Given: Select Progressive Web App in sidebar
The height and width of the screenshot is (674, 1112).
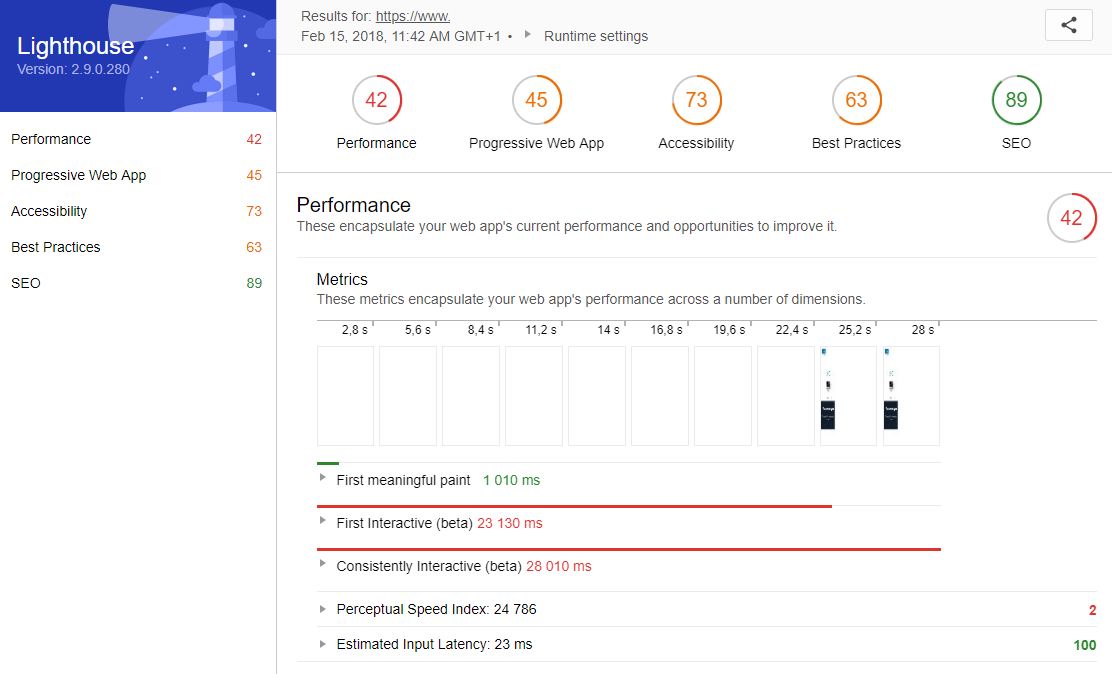Looking at the screenshot, I should [x=78, y=175].
